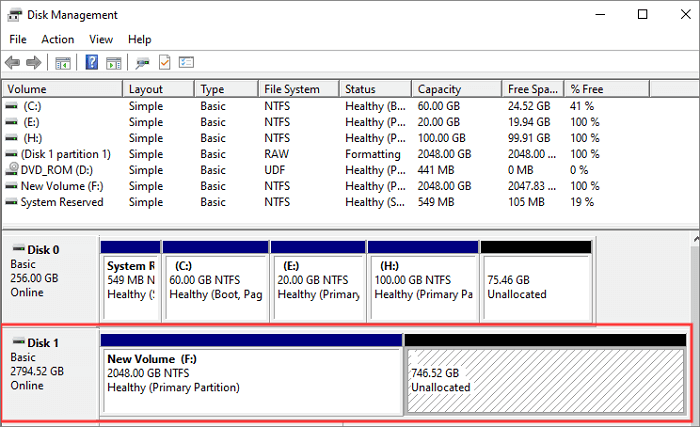Open the Help menu

pyautogui.click(x=140, y=39)
